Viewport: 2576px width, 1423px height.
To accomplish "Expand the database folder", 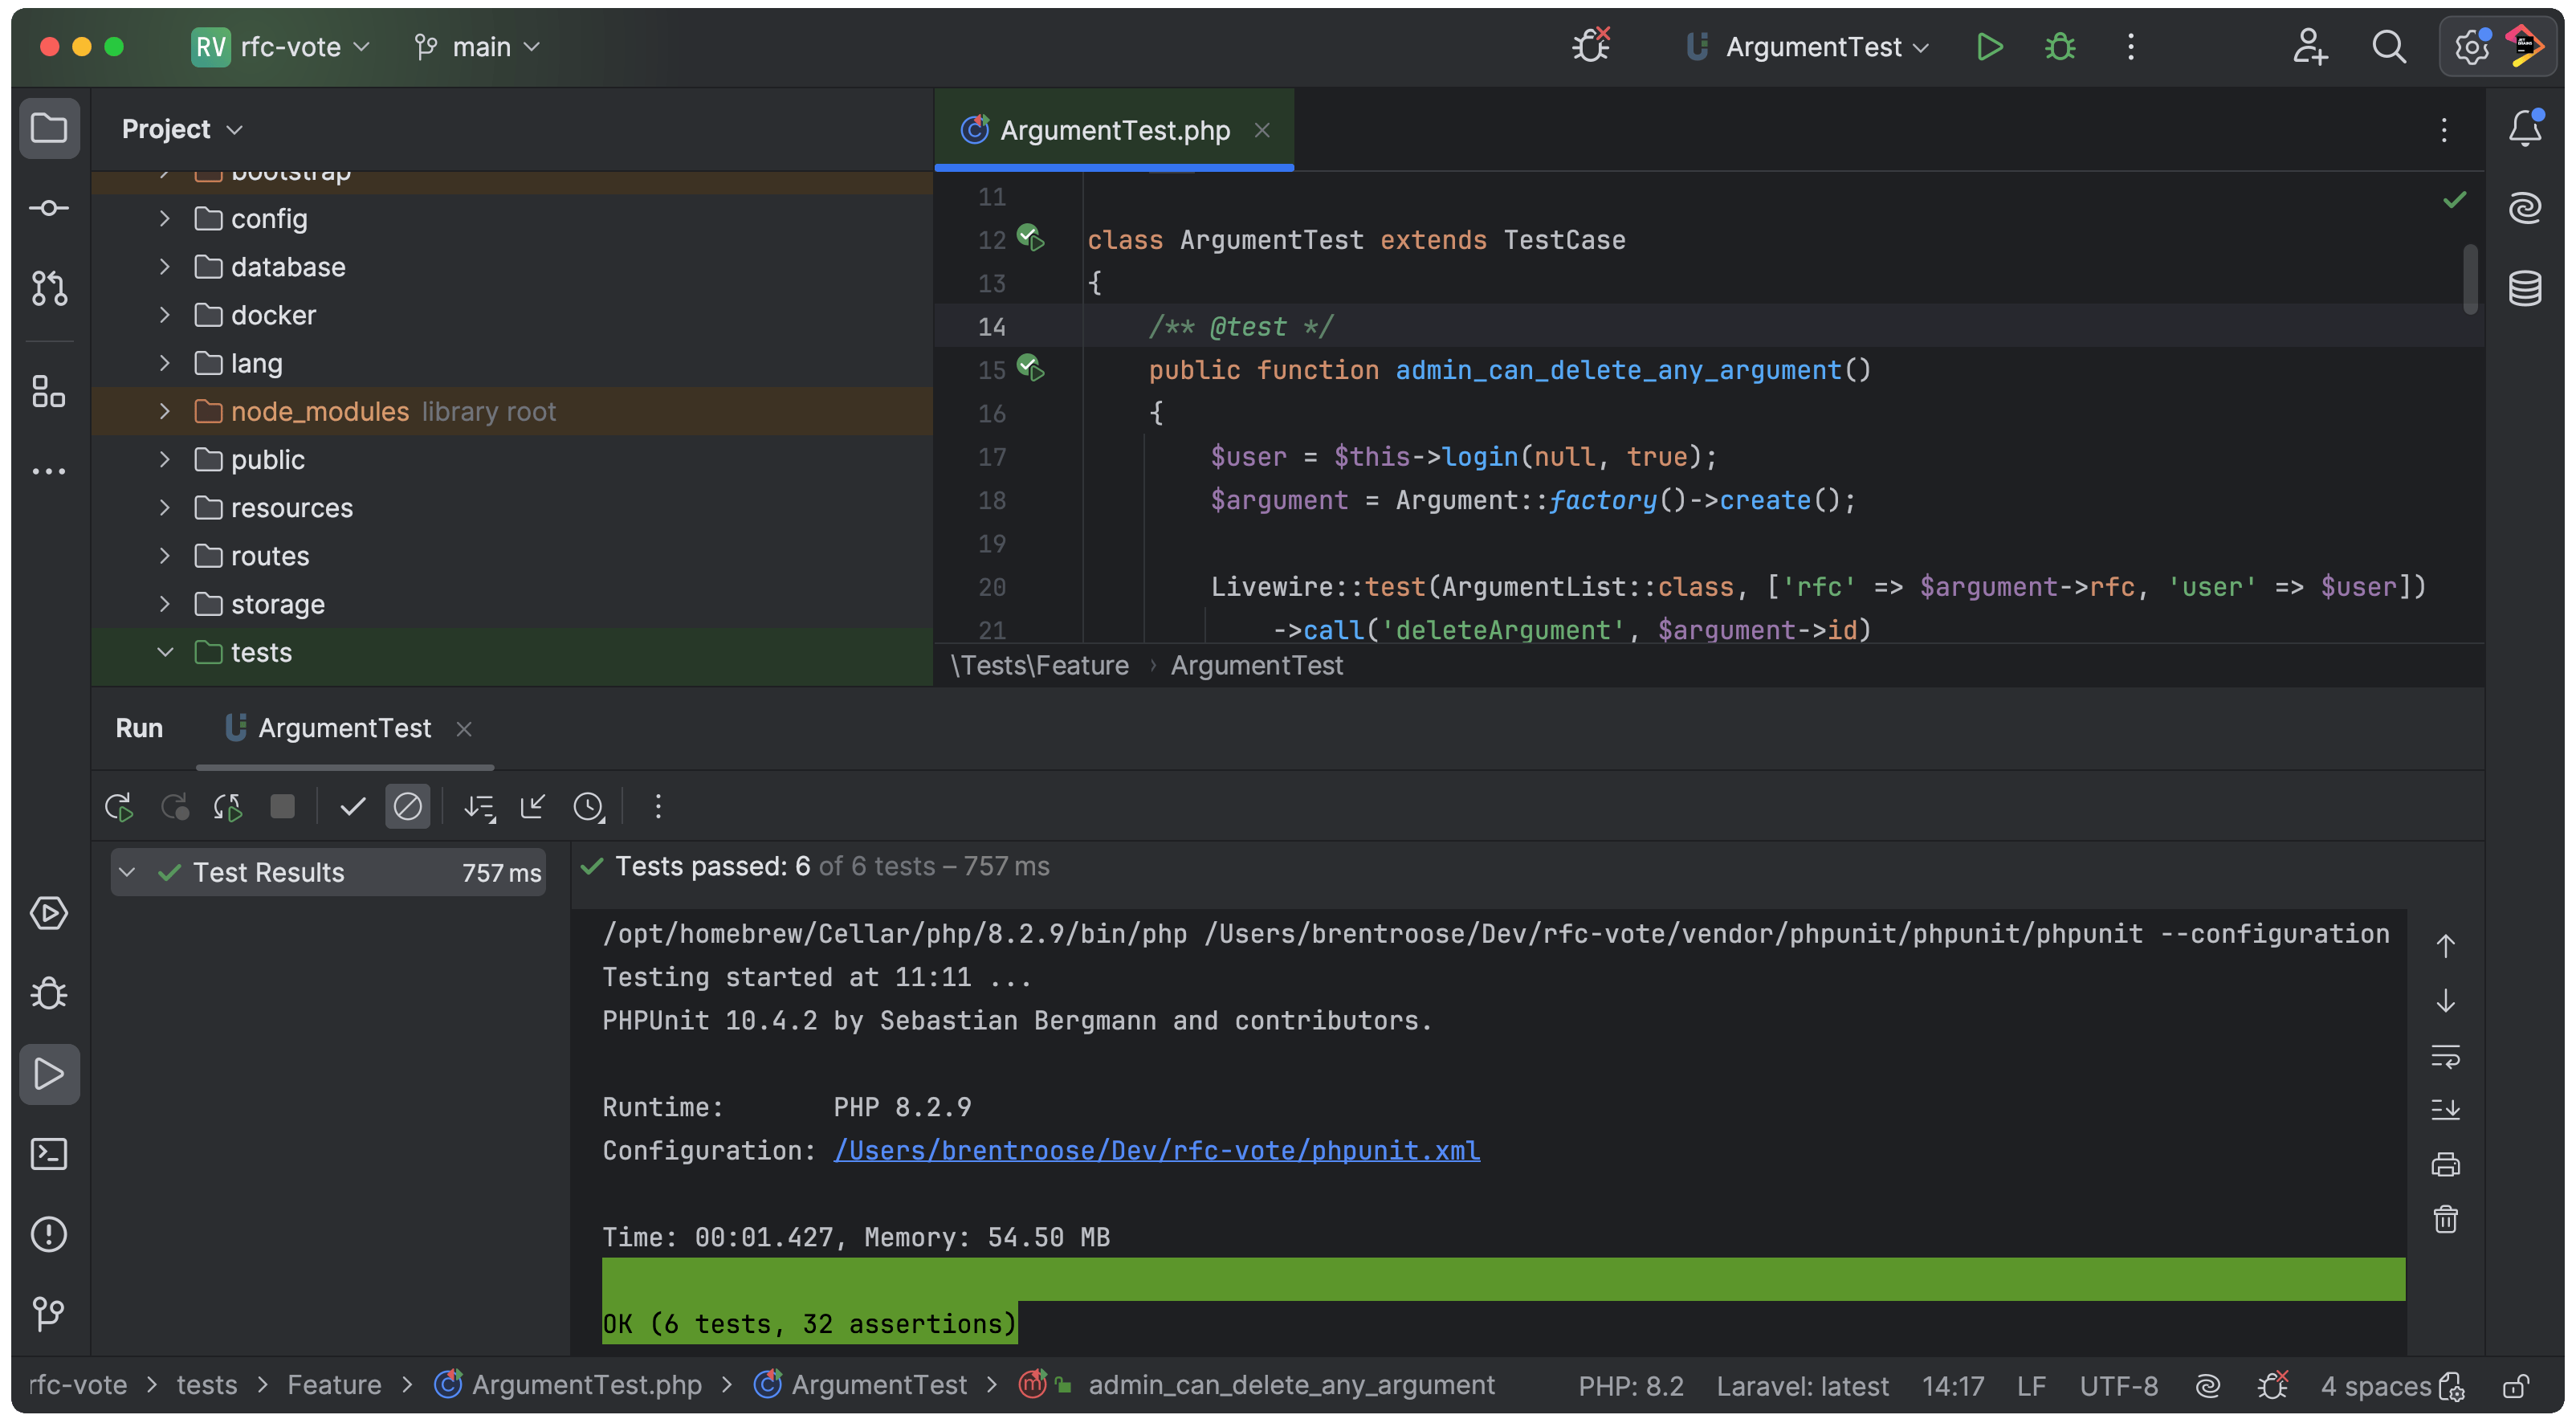I will (x=165, y=267).
